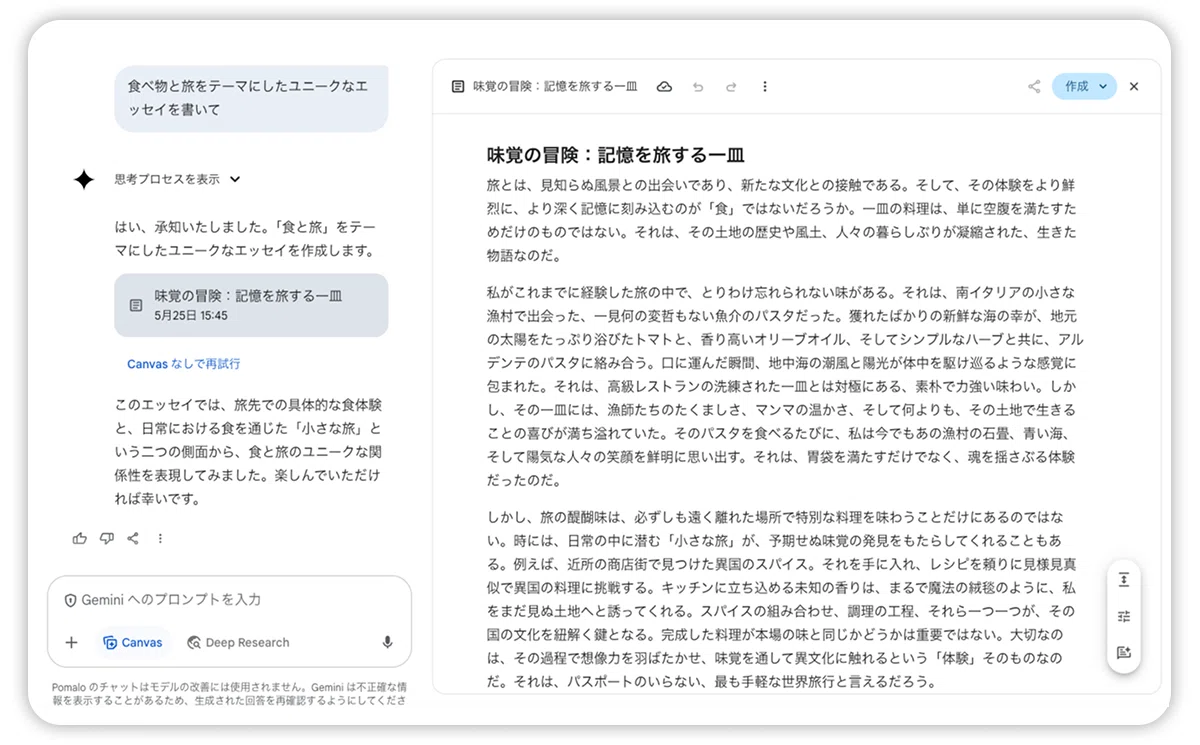Click the microphone icon

coord(387,643)
